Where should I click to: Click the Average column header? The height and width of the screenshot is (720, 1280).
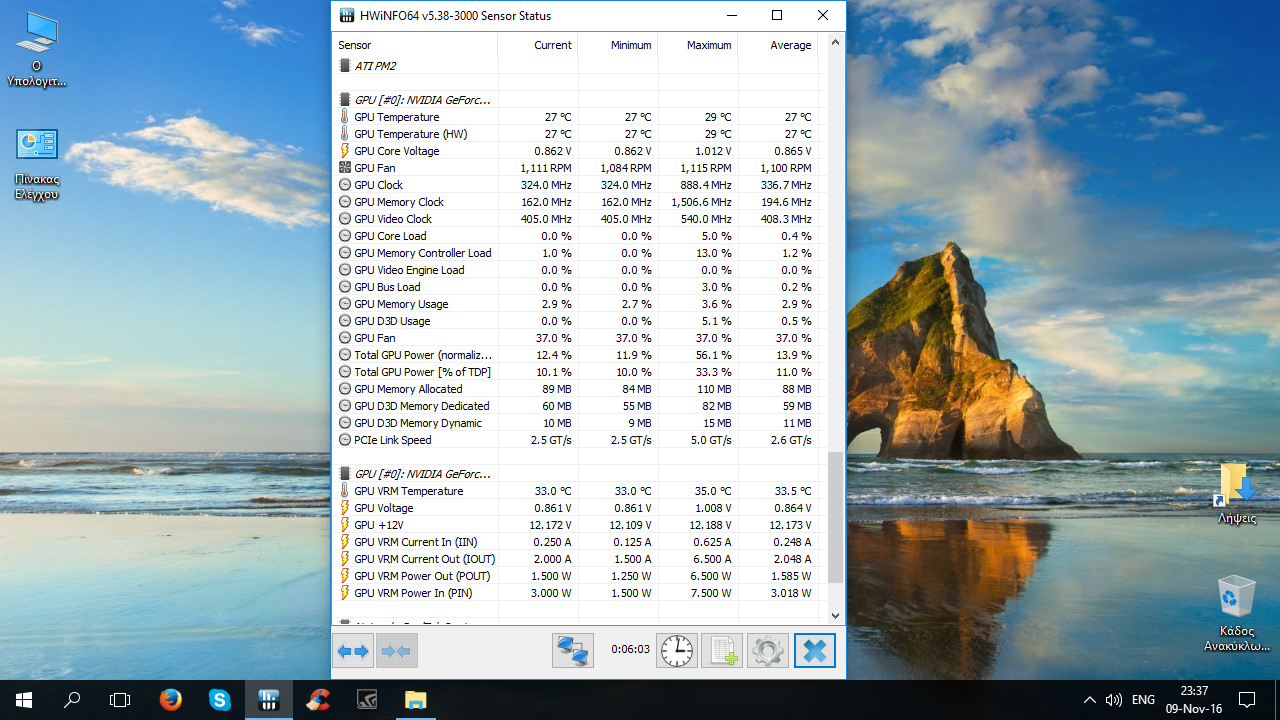coord(778,45)
